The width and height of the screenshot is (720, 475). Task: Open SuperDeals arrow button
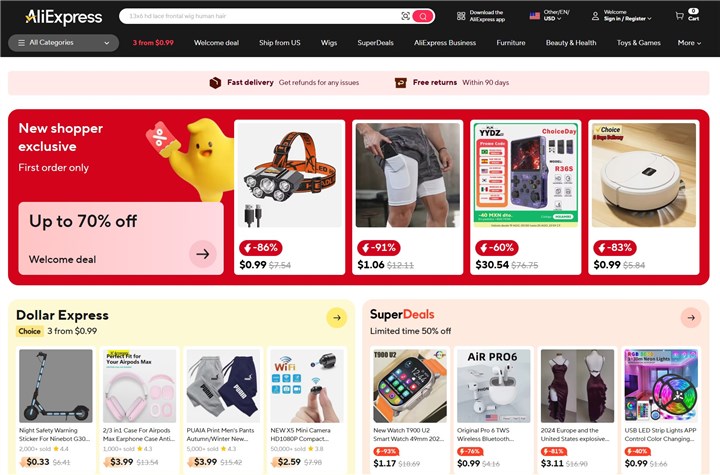coord(691,317)
